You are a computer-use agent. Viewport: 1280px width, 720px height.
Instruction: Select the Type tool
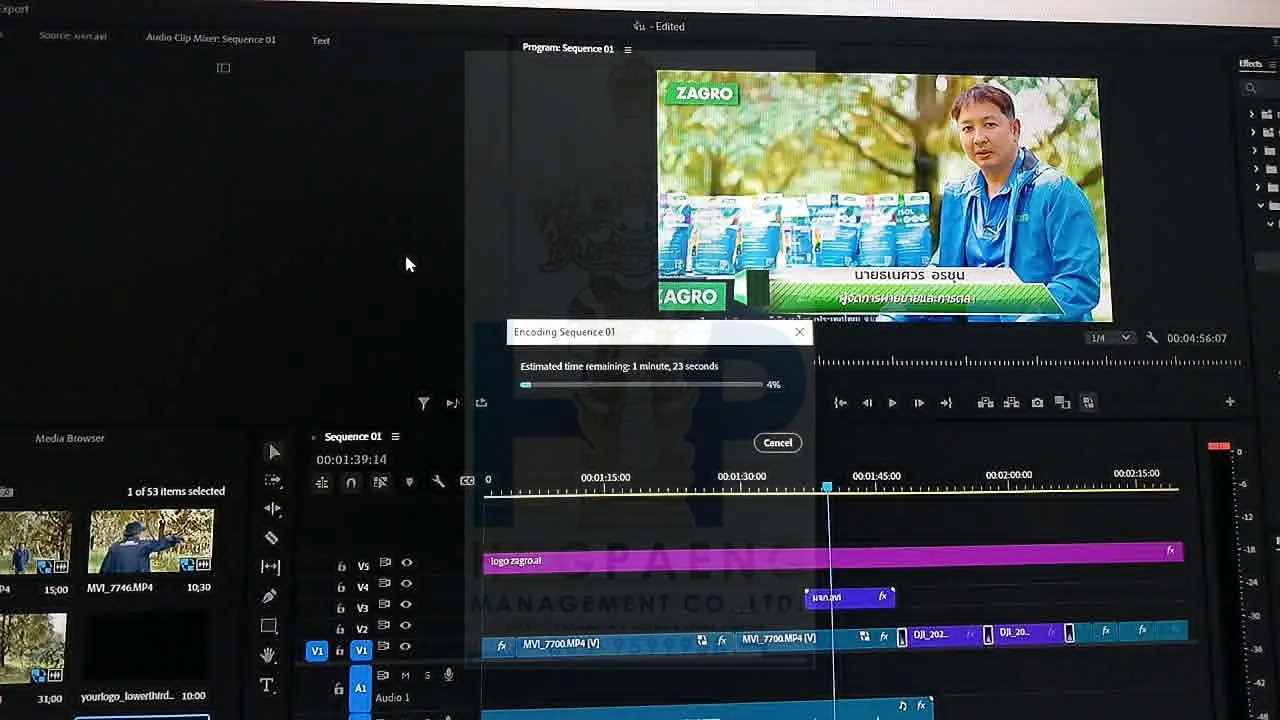tap(267, 685)
